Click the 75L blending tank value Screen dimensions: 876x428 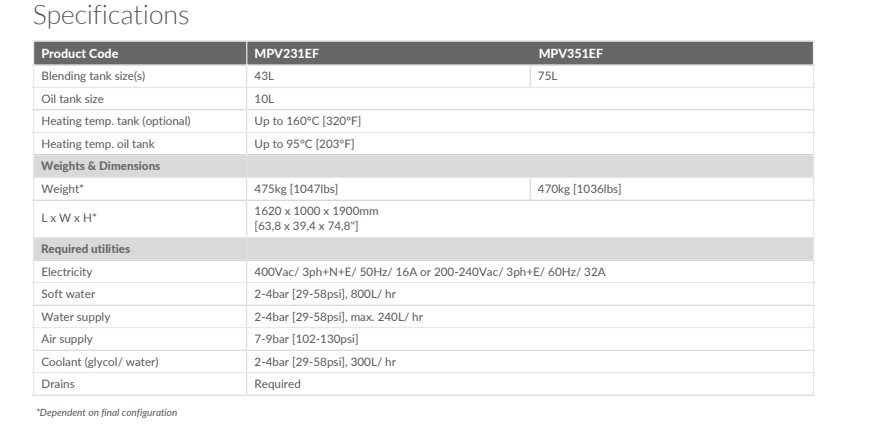(547, 76)
